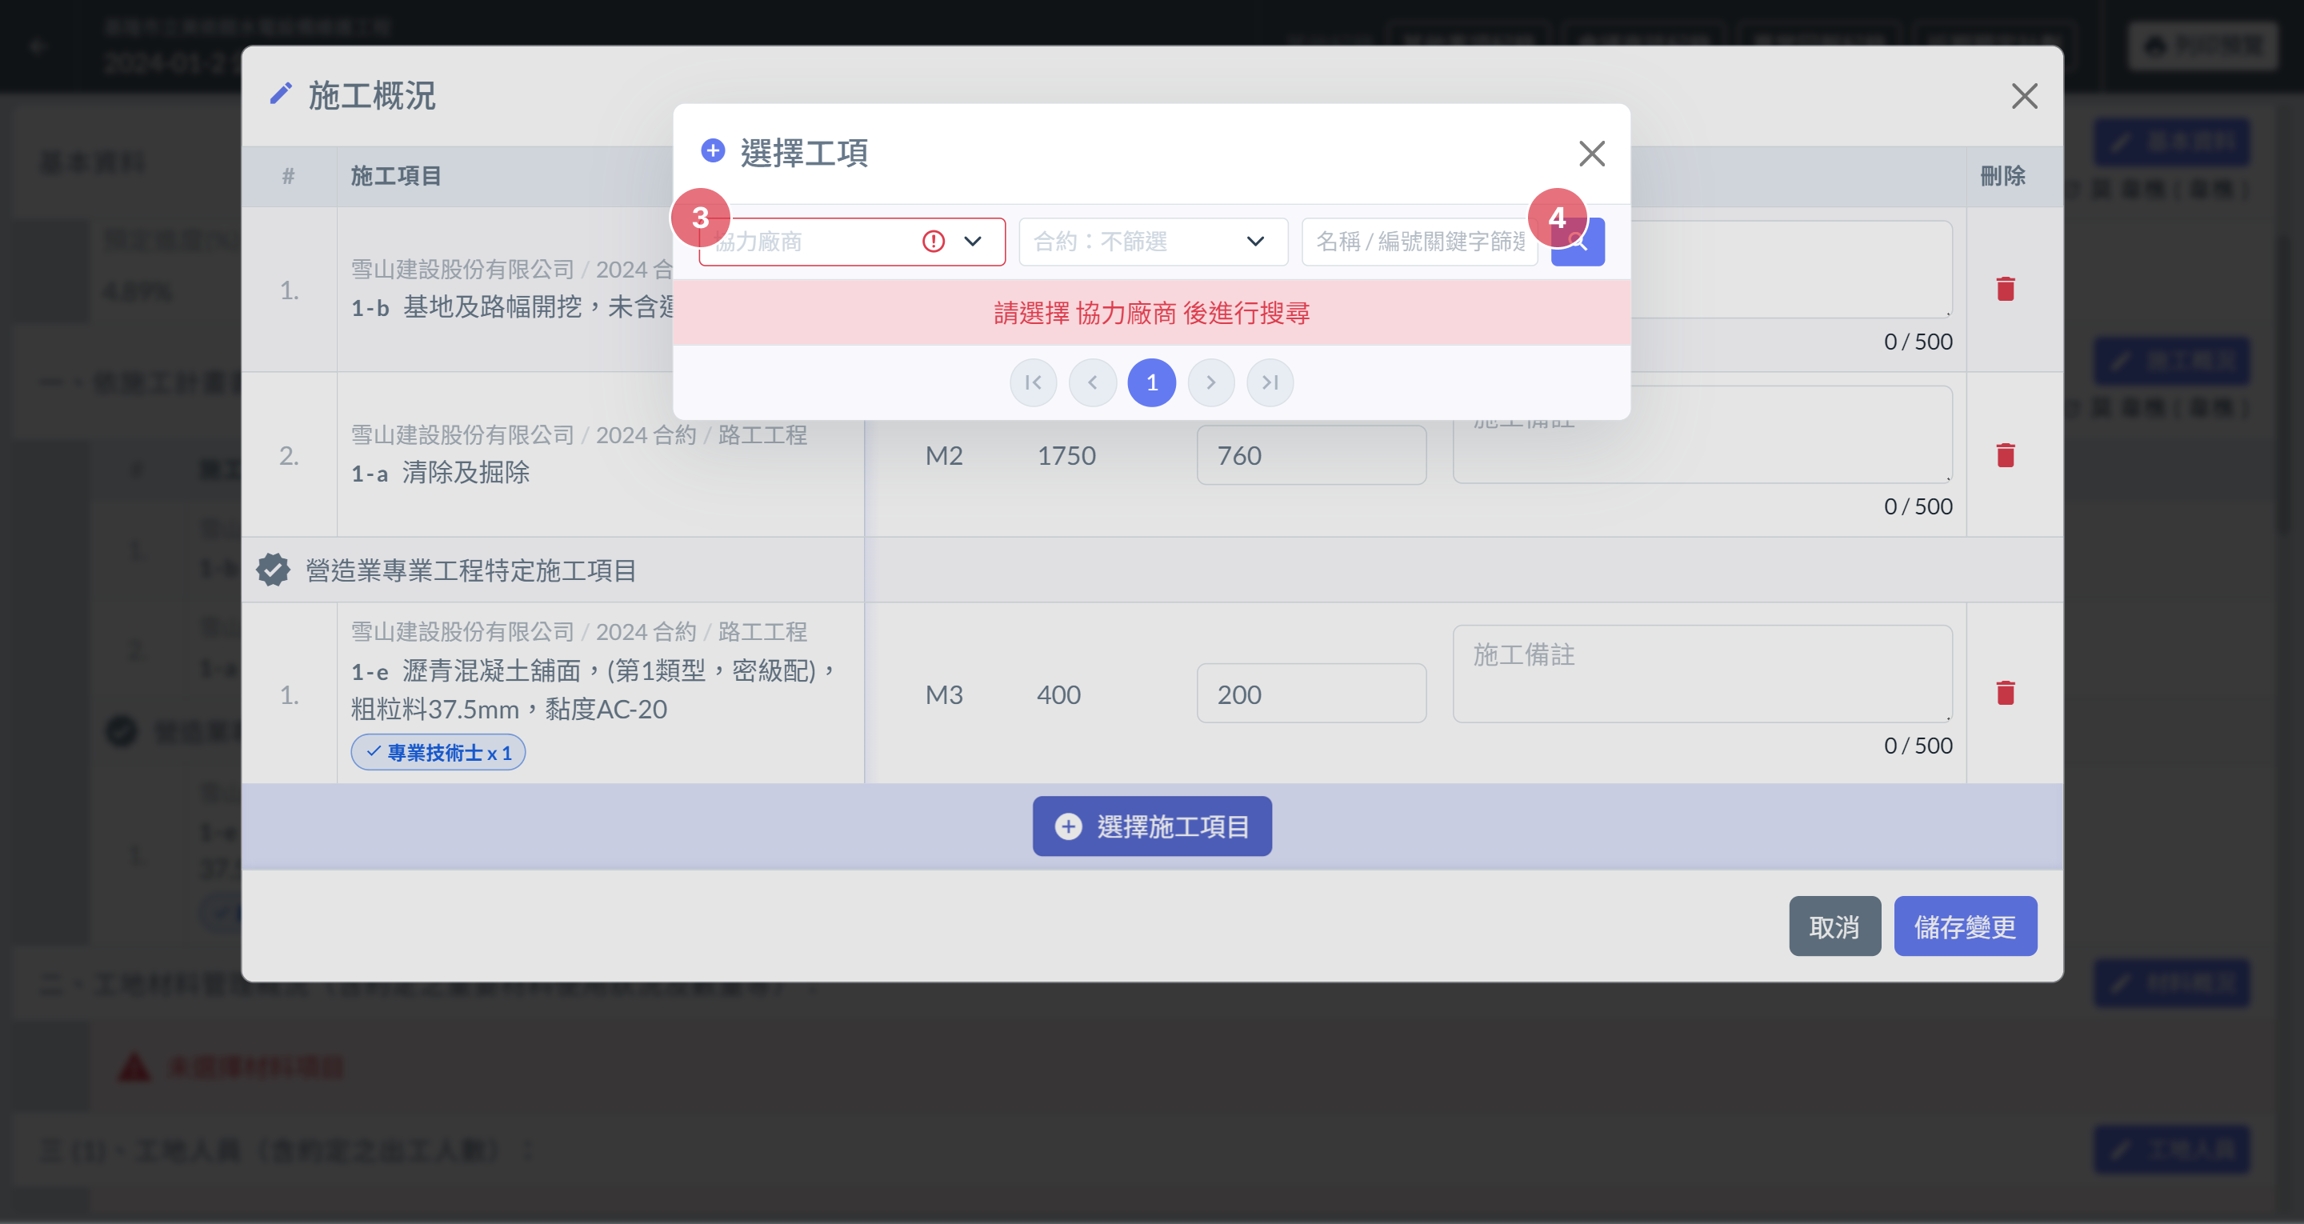Screen dimensions: 2304x1224
Task: Click 取消 to cancel changes
Action: click(x=1834, y=927)
